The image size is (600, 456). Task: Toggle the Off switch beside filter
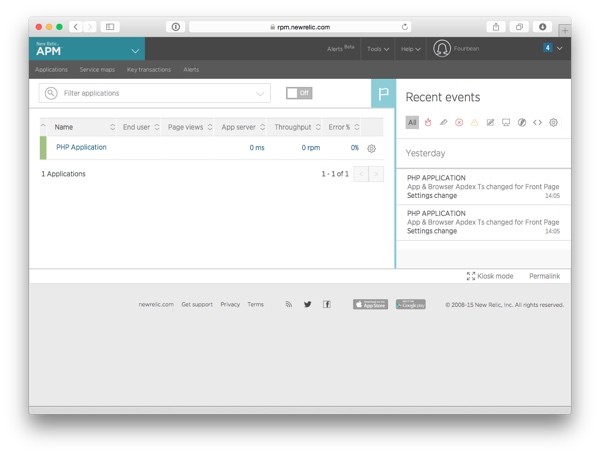click(299, 93)
